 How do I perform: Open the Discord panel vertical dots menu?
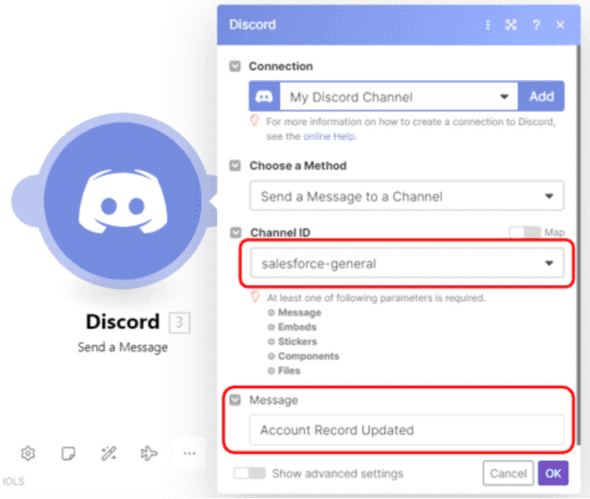(488, 25)
